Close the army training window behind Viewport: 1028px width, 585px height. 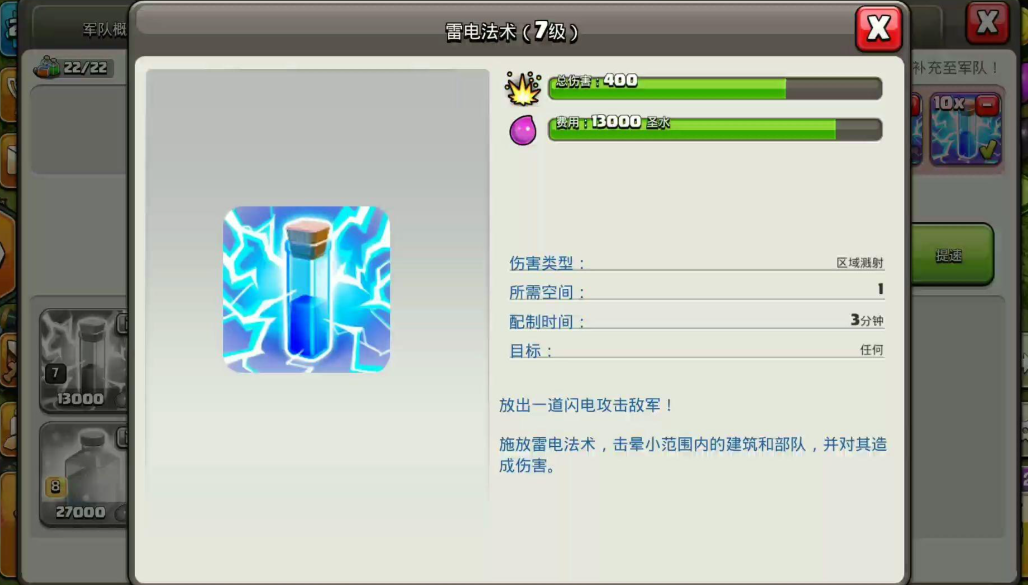click(987, 23)
